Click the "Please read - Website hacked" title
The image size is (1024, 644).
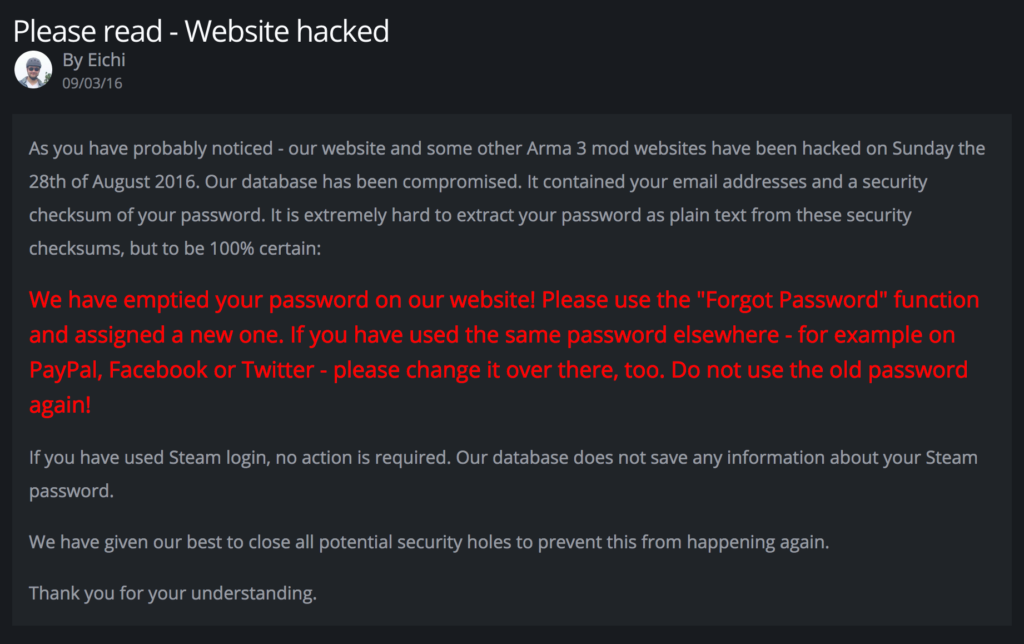click(201, 31)
